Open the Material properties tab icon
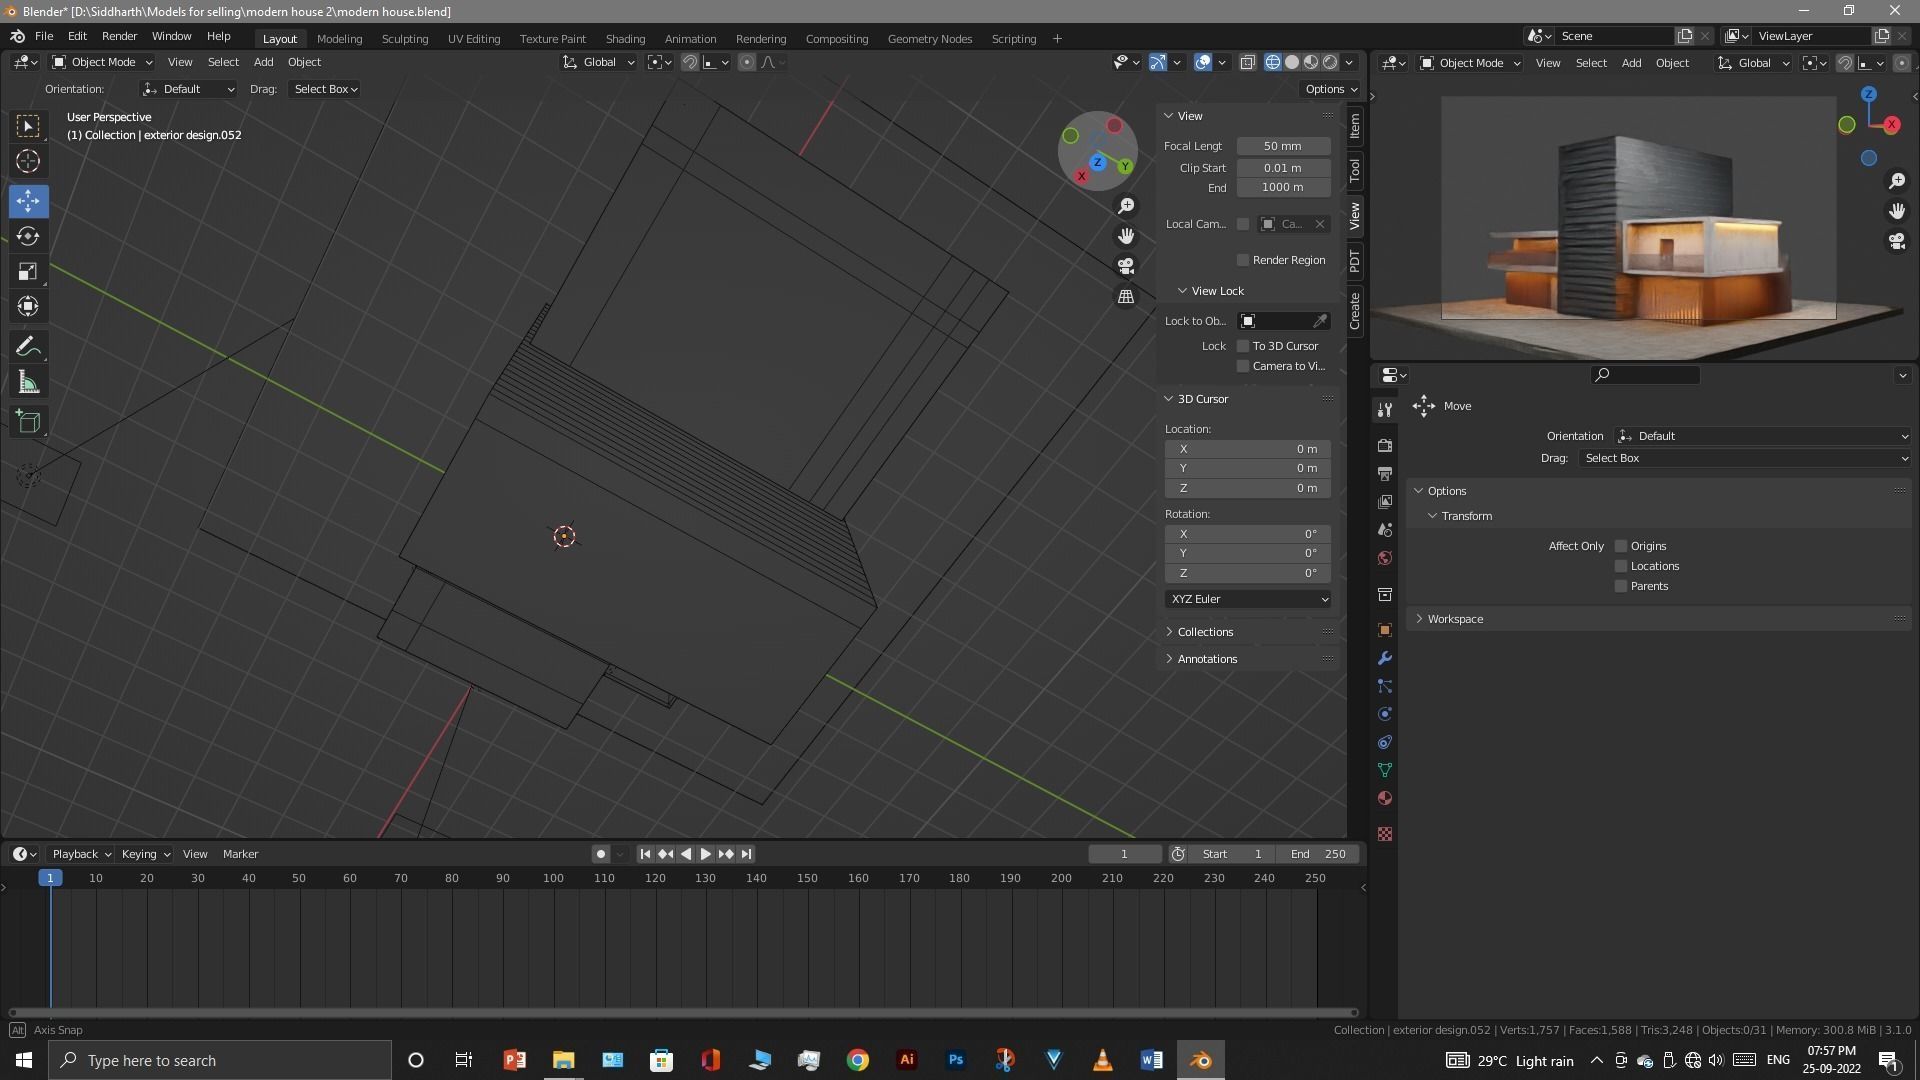The height and width of the screenshot is (1080, 1920). click(1385, 798)
